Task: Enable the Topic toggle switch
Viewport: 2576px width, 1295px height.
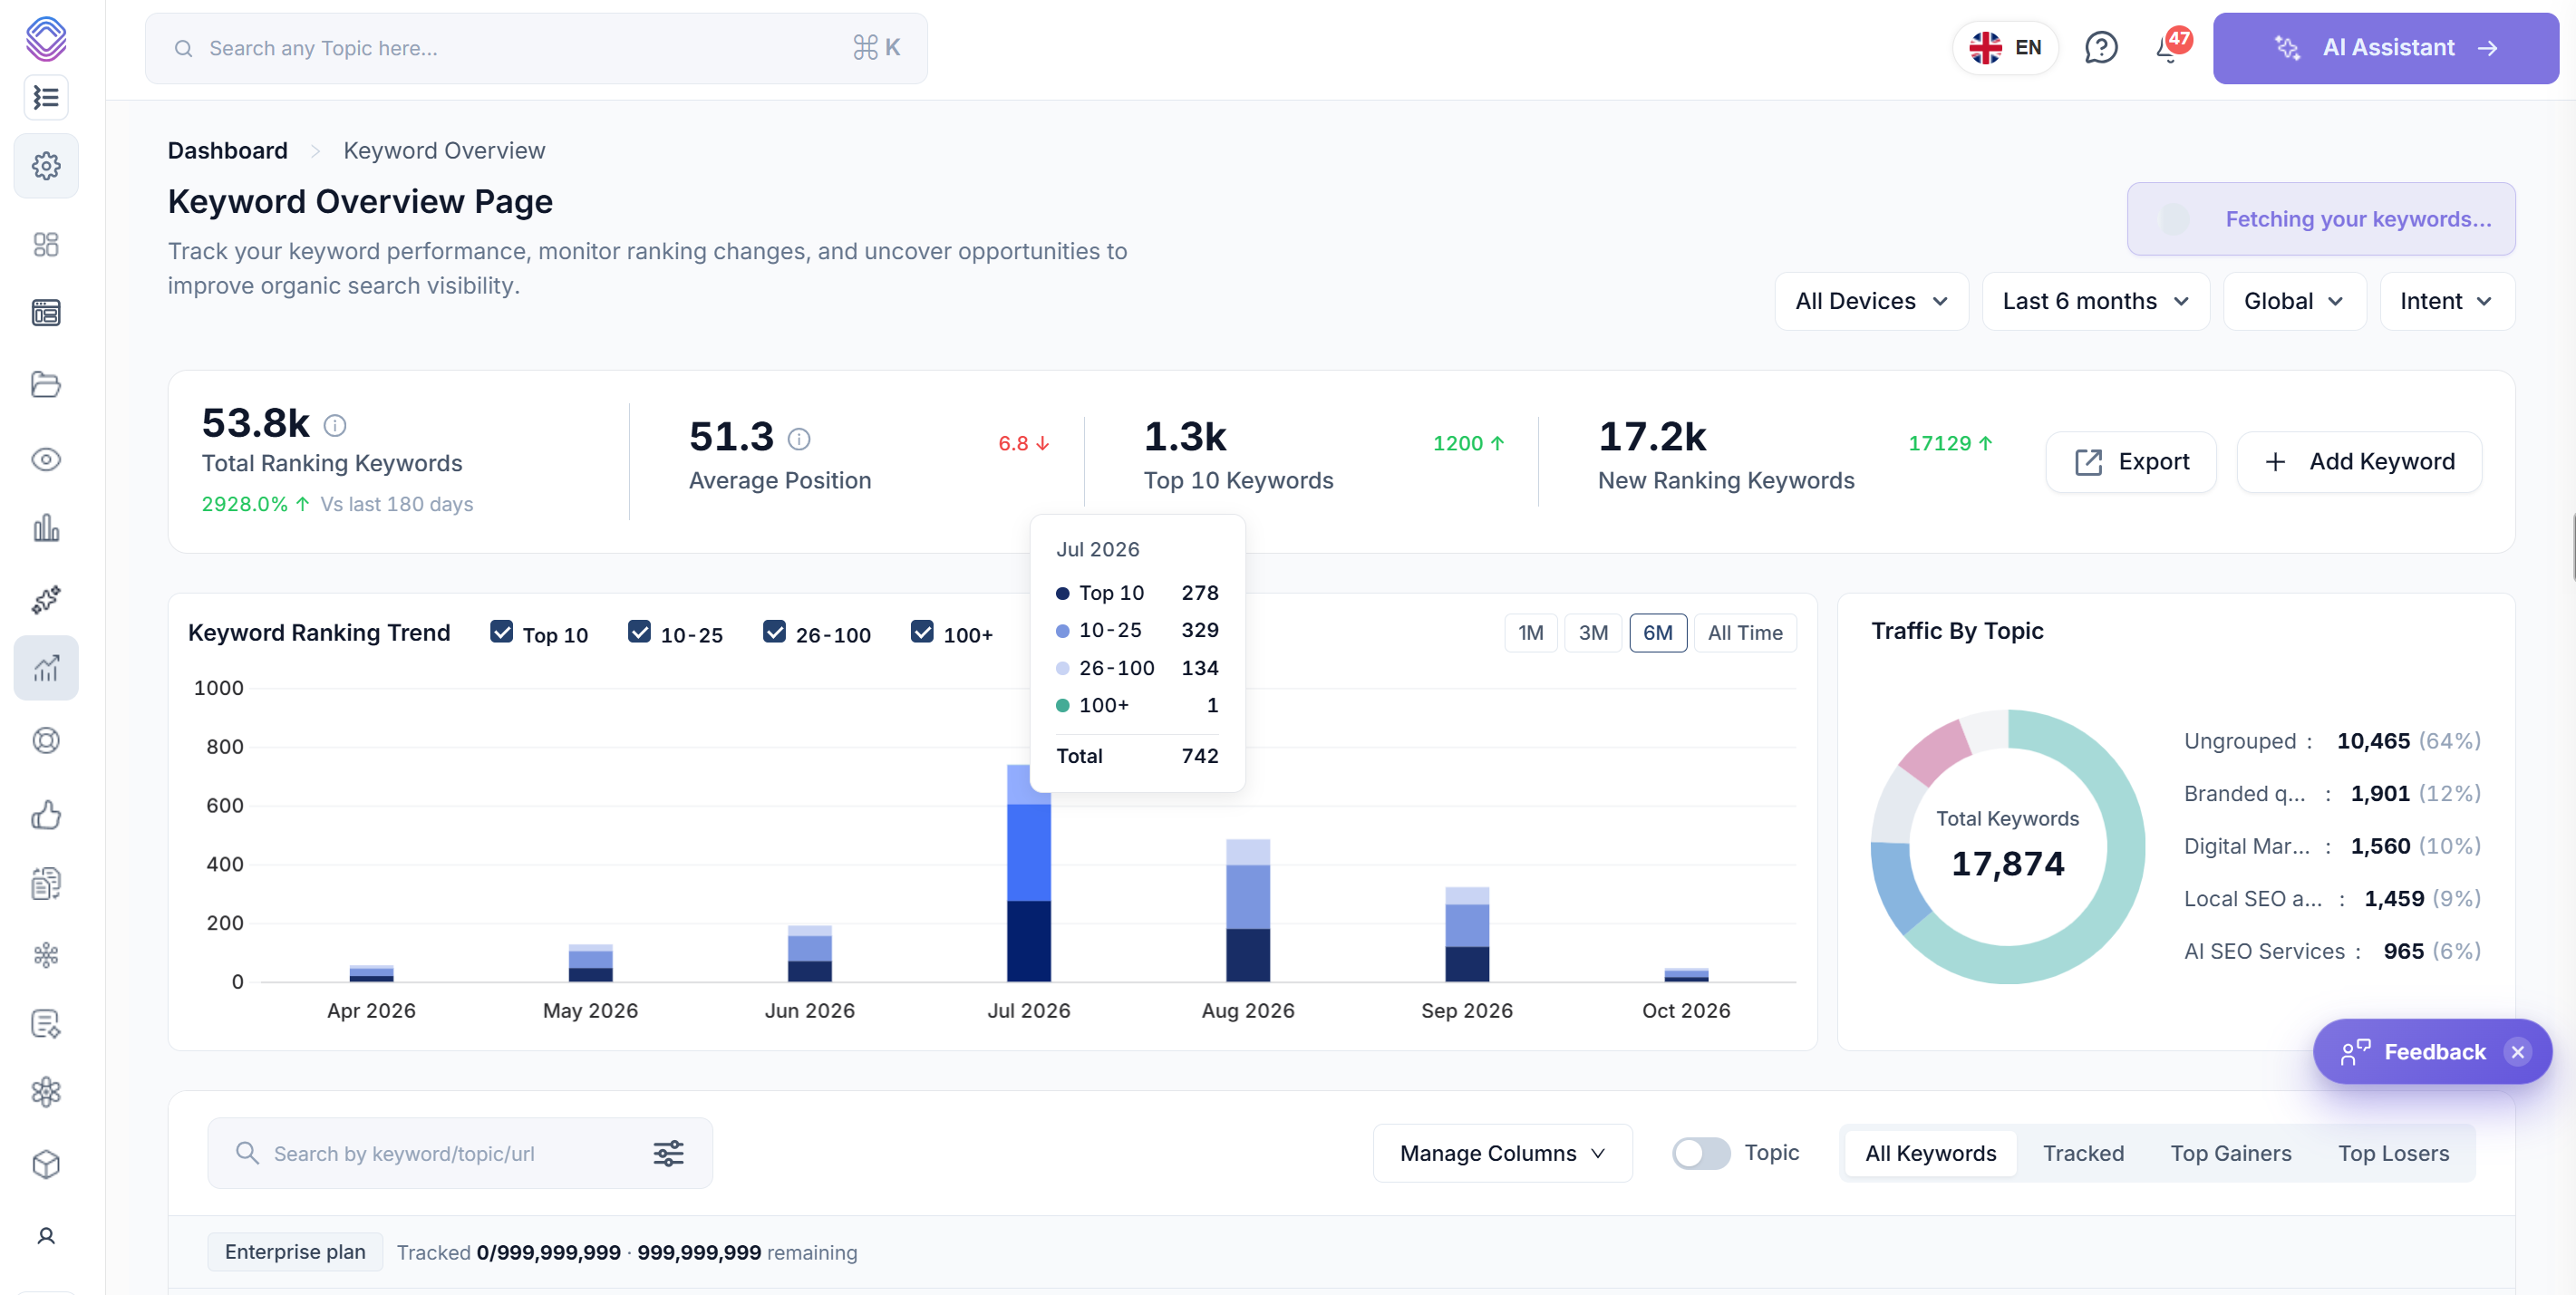Action: click(1701, 1153)
